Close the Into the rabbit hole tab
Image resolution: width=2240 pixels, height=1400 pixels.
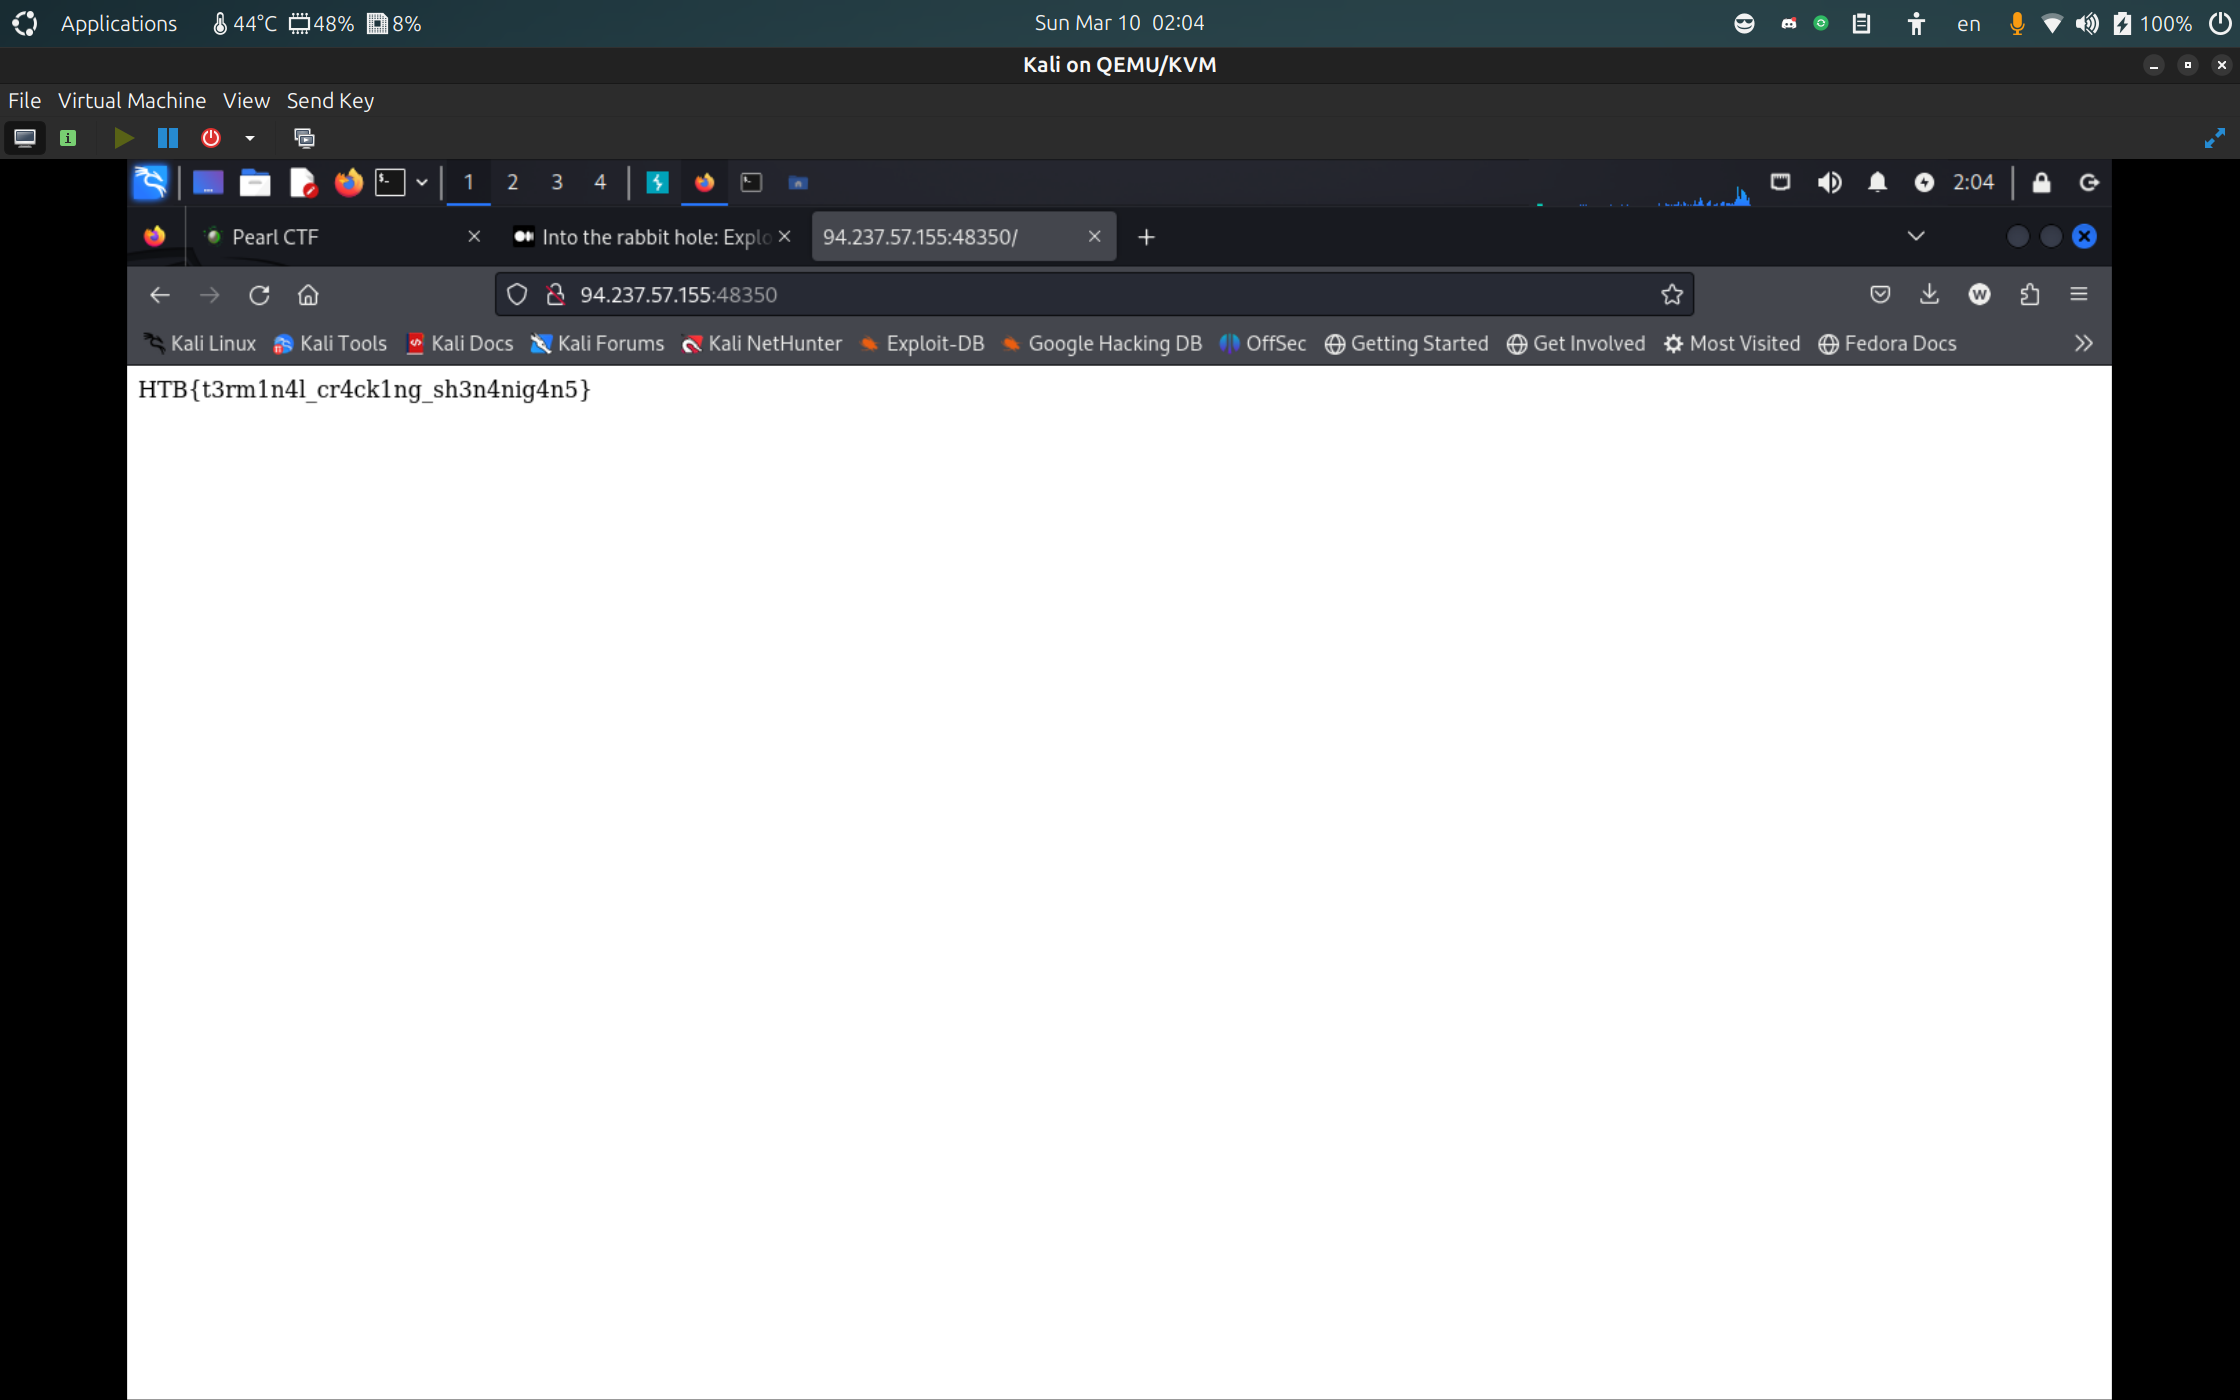tap(785, 237)
